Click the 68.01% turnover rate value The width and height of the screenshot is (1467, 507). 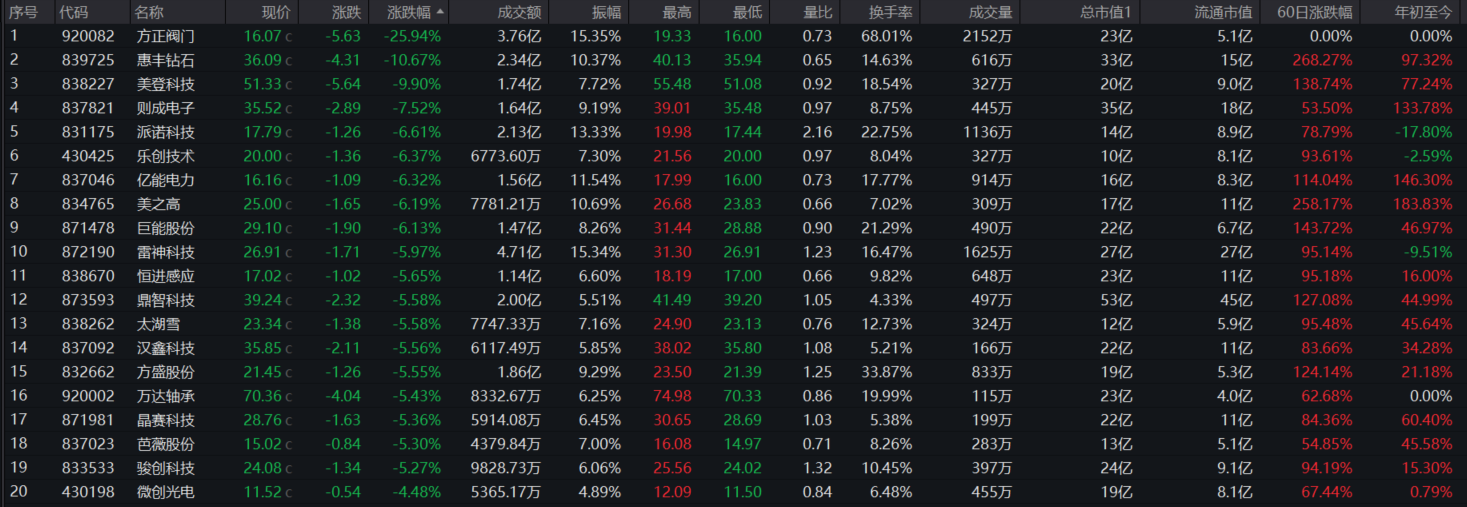pos(885,36)
